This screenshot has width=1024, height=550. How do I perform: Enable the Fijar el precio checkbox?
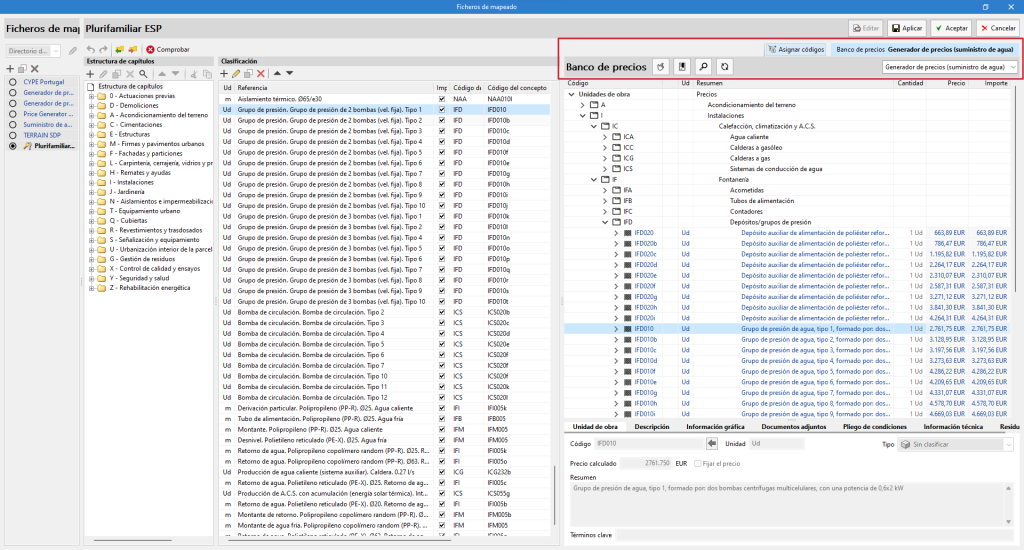click(697, 464)
